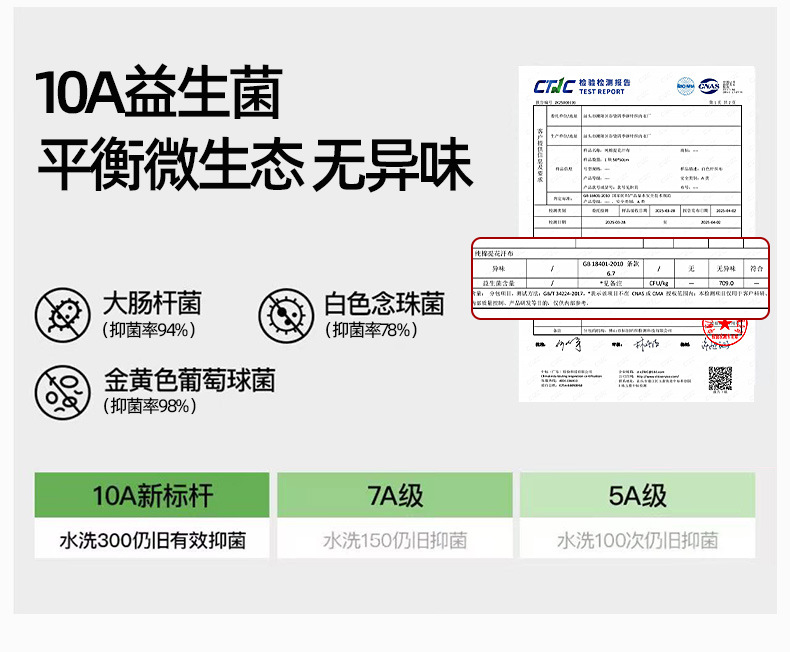Click the Staphylococcus aureus (金黄色葡萄球菌) icon
The height and width of the screenshot is (652, 790).
click(63, 391)
